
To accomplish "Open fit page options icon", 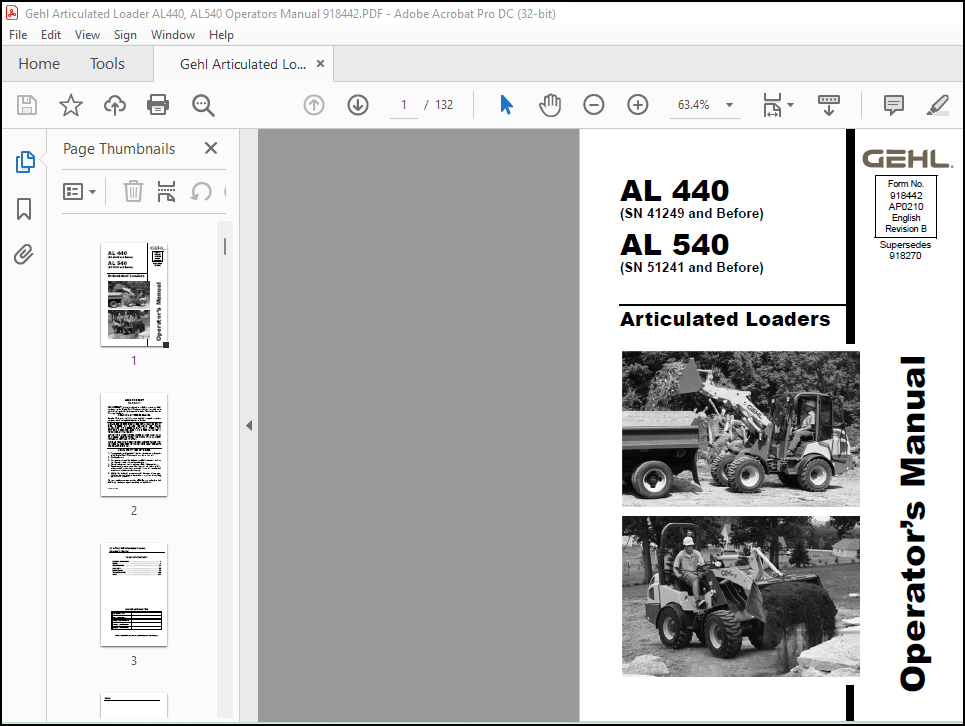I will (772, 105).
